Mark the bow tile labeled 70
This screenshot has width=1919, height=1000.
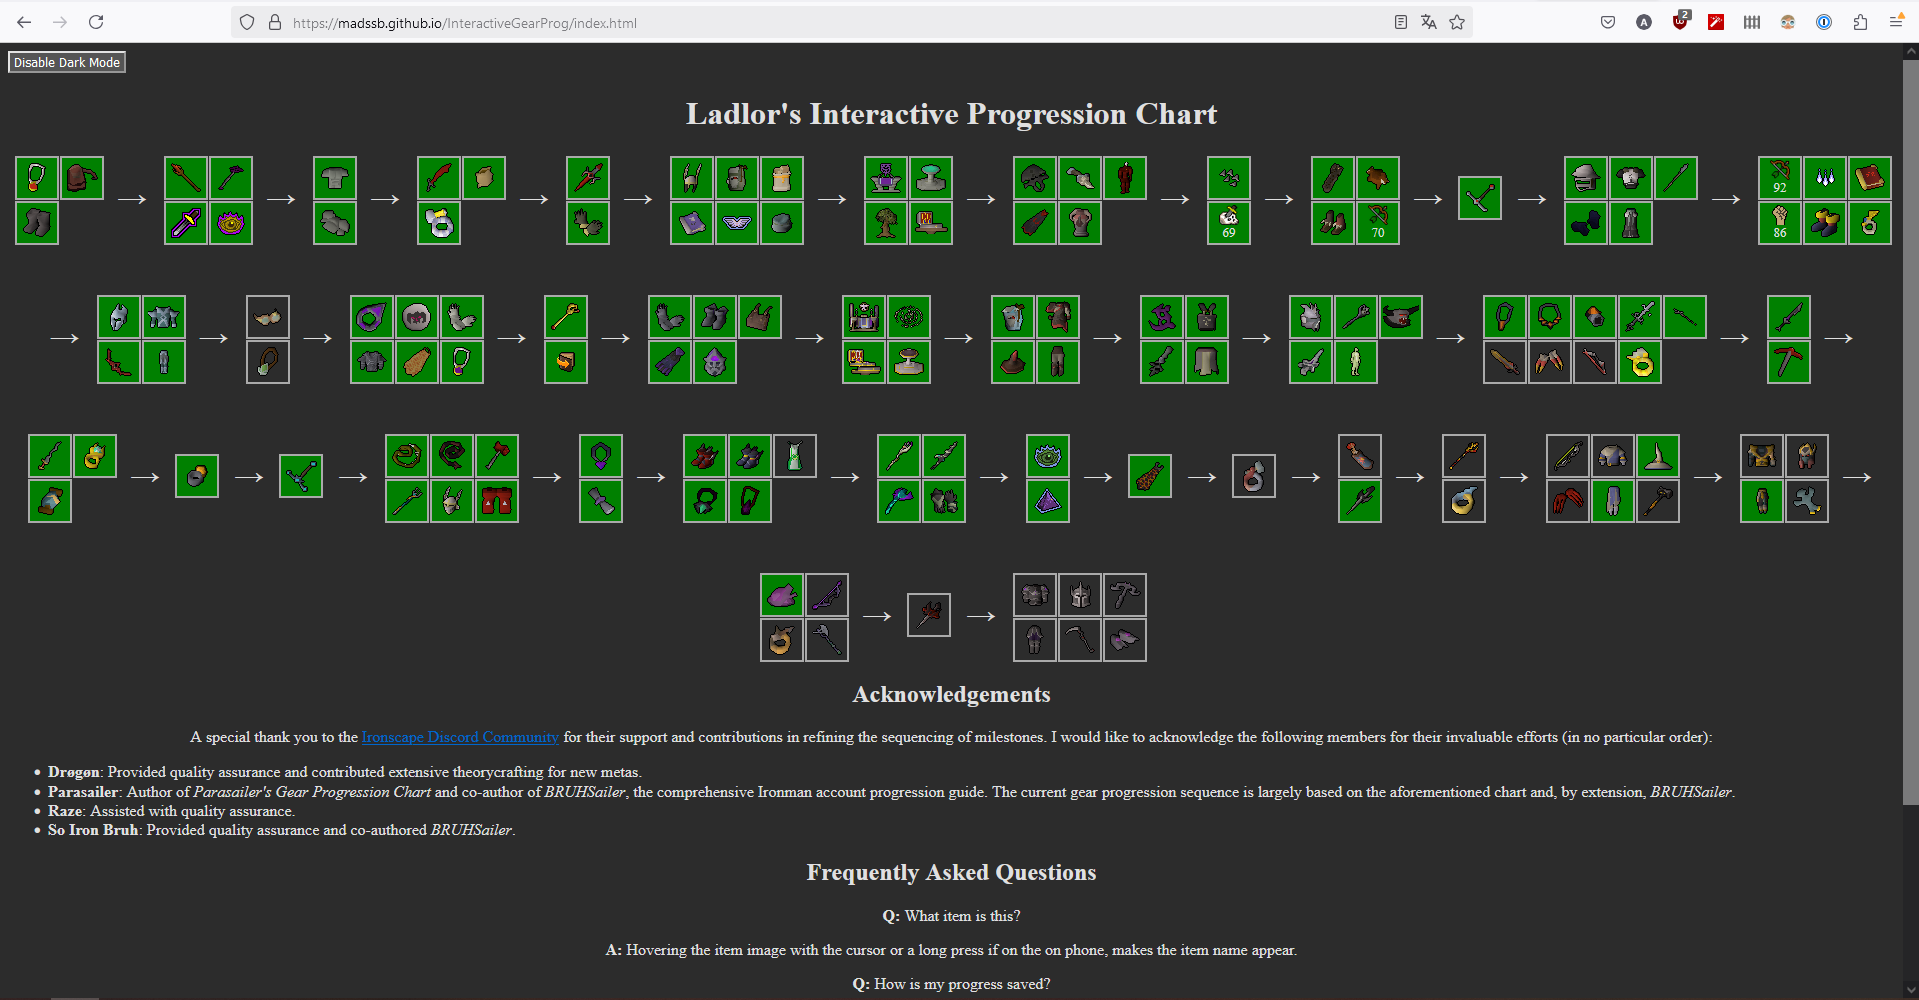[x=1378, y=223]
